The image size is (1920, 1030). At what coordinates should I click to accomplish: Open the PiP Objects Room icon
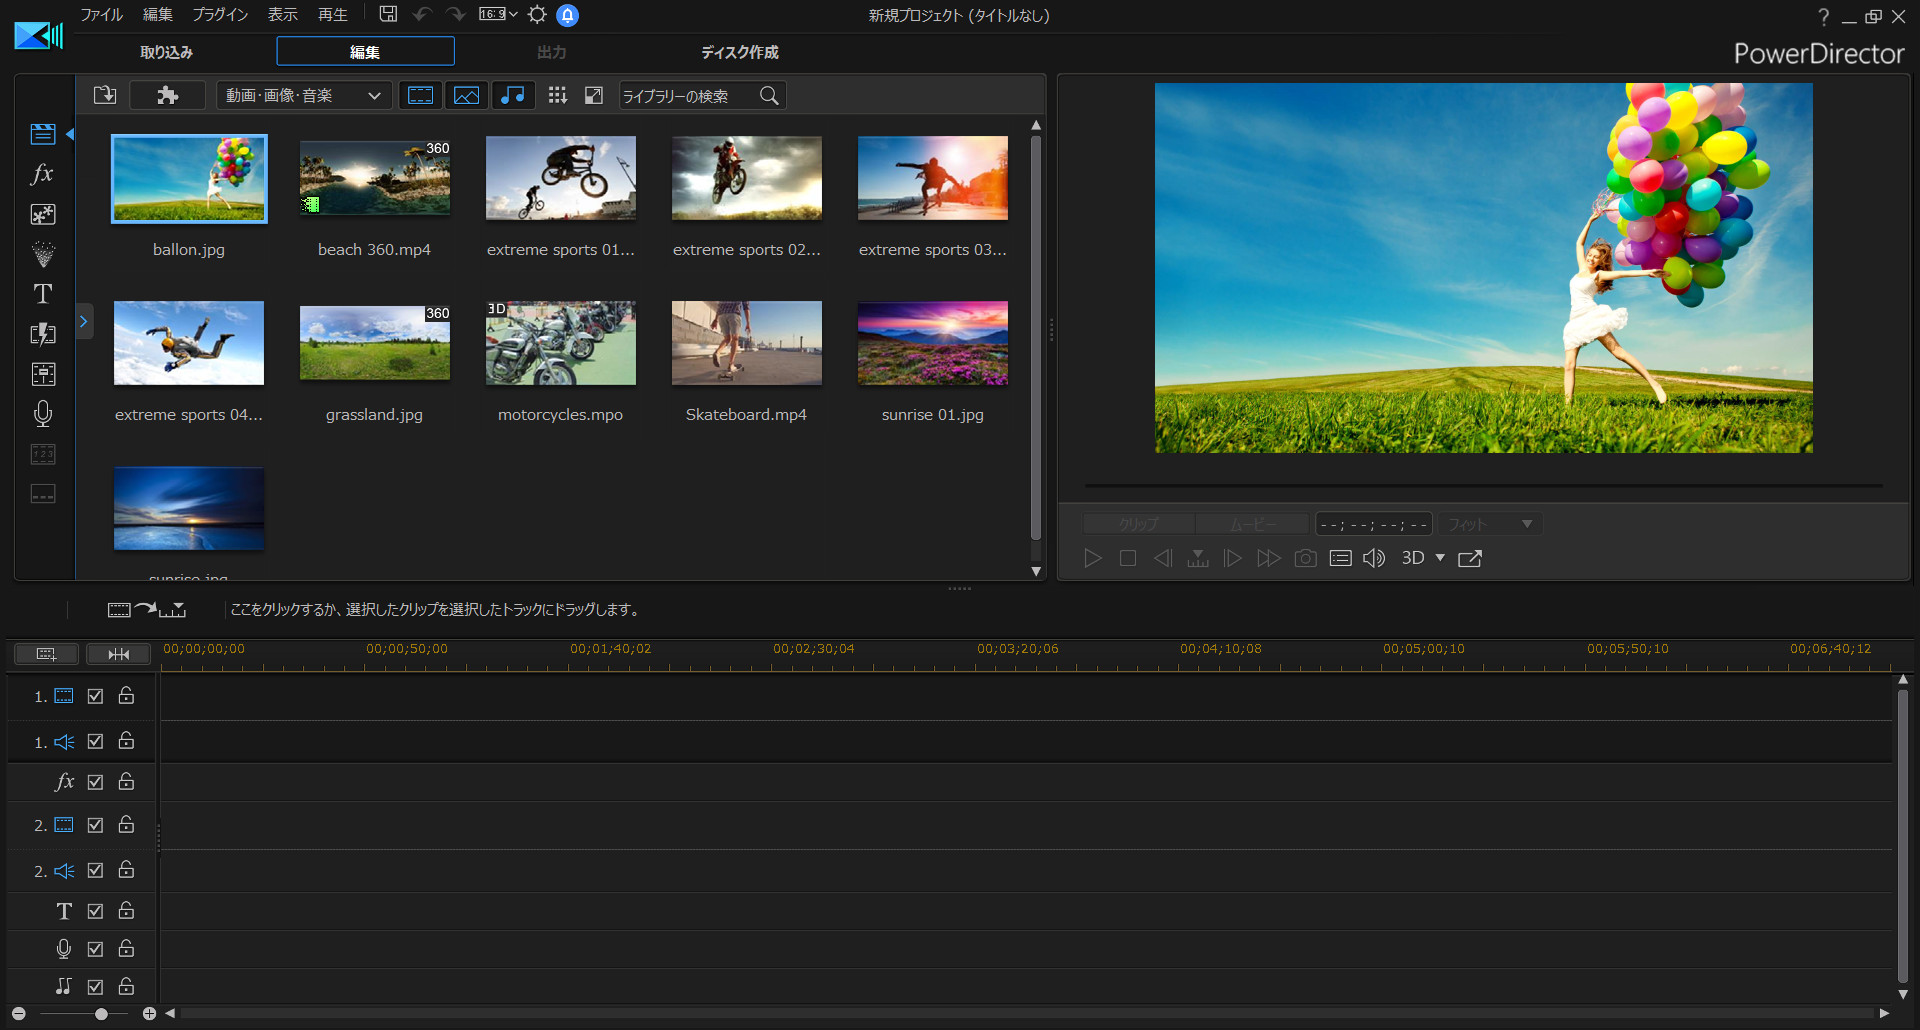pos(42,214)
